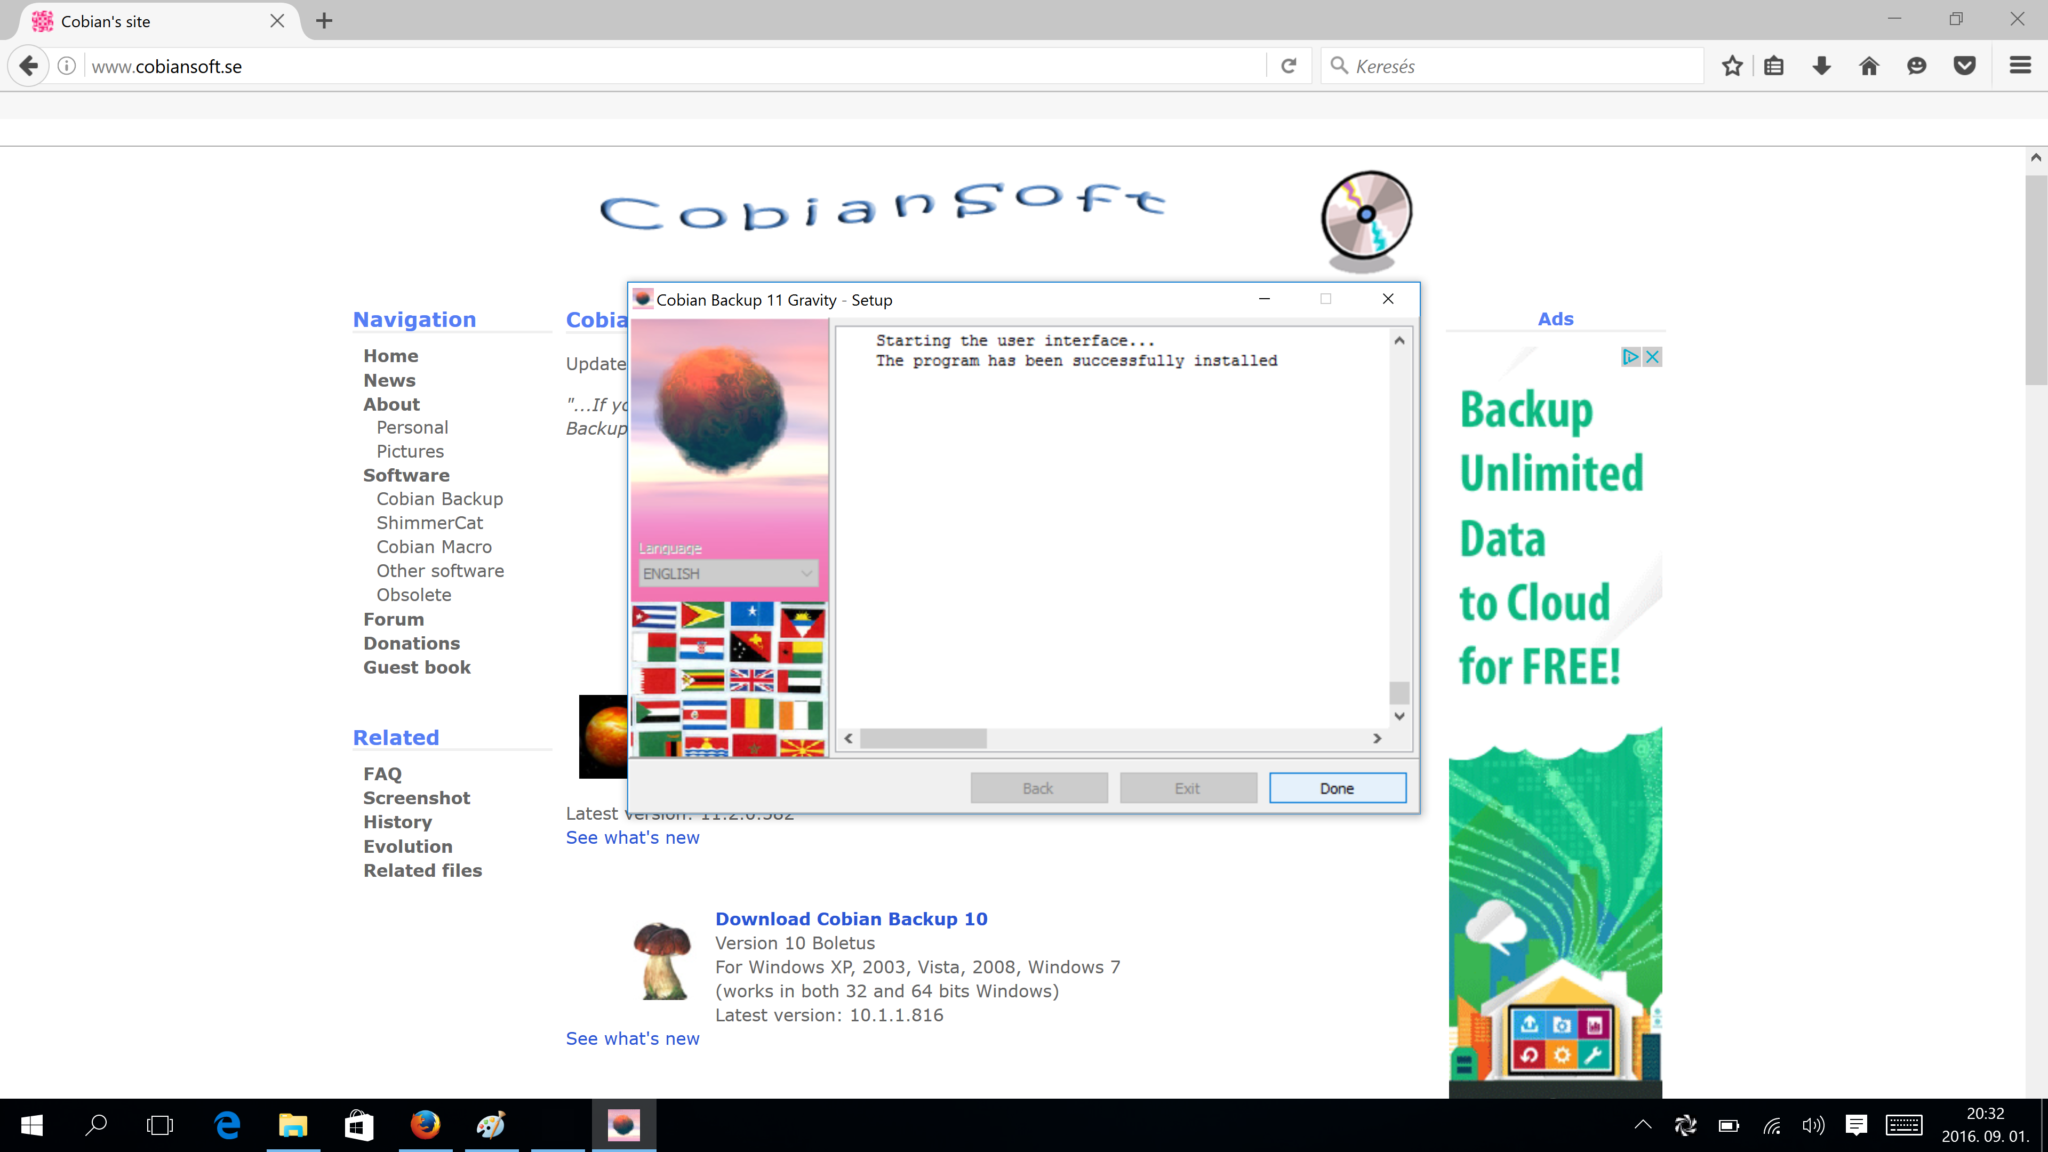Select the Union Jack flag icon
Viewport: 2048px width, 1152px height.
(x=752, y=680)
